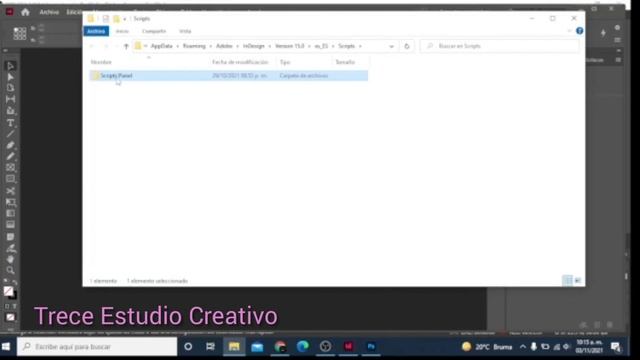Click AppData in the address path
Screen dimensions: 640x360
[162, 46]
